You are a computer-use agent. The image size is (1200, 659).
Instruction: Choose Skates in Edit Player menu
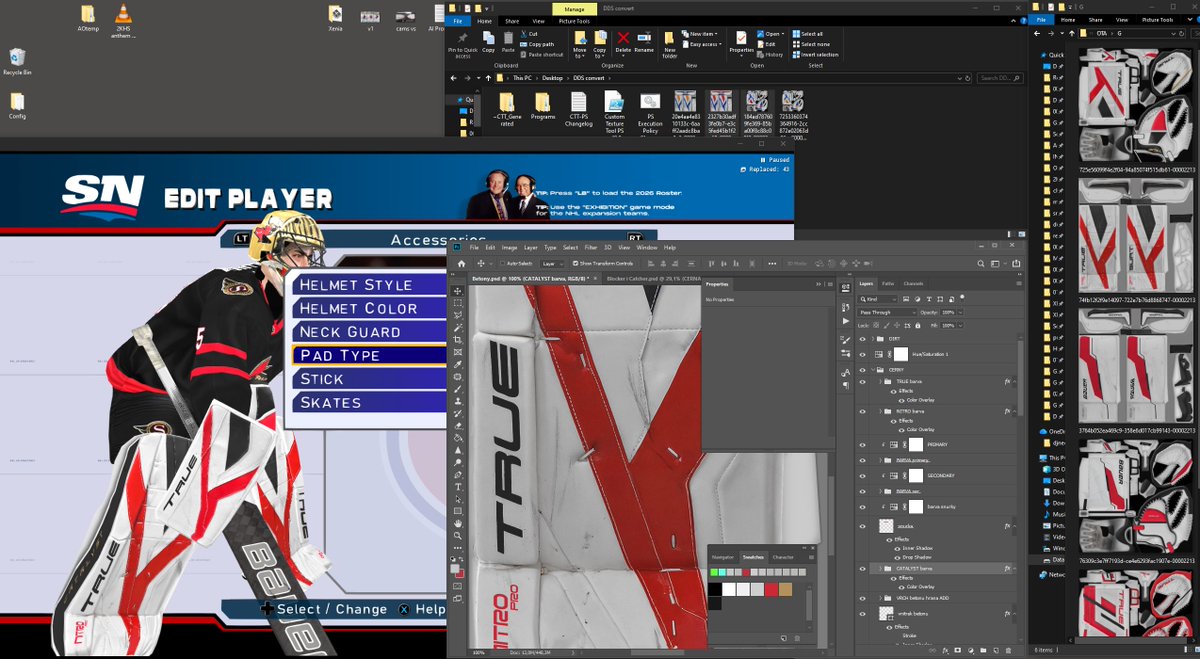[x=369, y=403]
